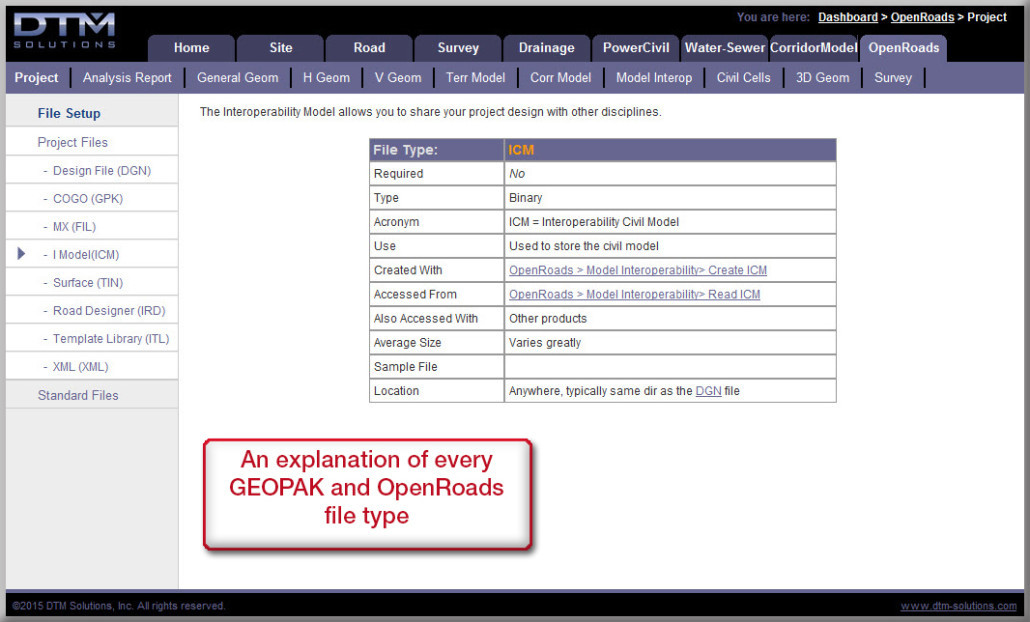This screenshot has width=1030, height=622.
Task: Select File Setup in the sidebar
Action: [x=69, y=113]
